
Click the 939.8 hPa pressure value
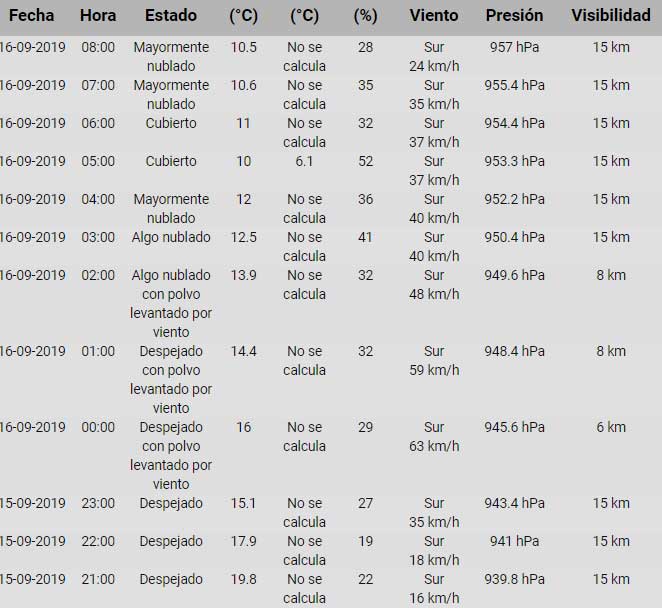click(518, 579)
